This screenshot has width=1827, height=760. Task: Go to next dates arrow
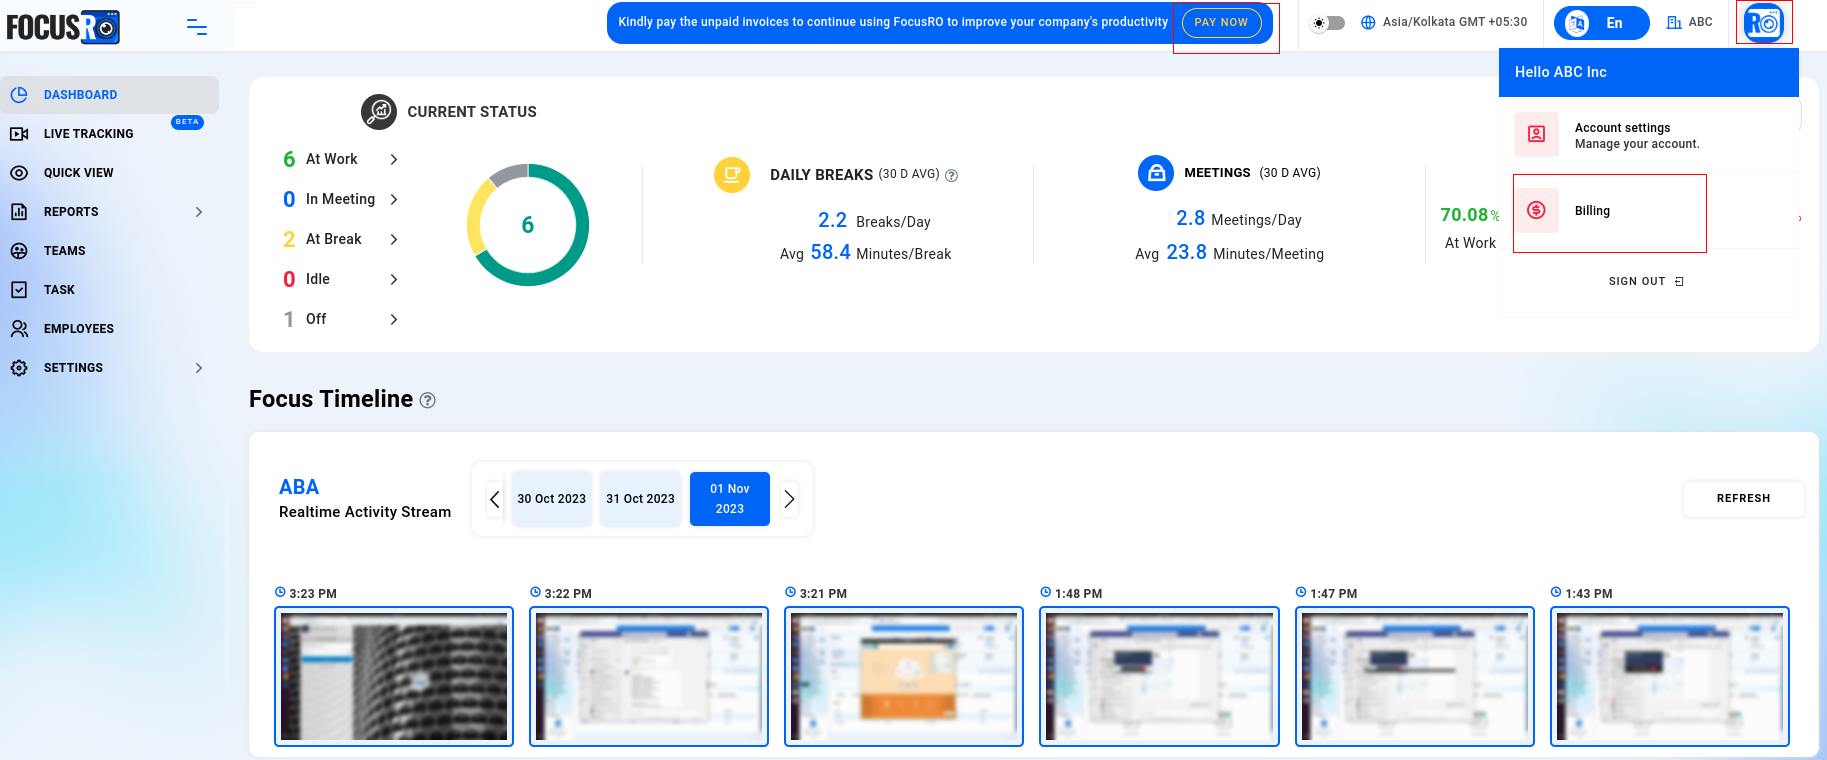pos(789,499)
